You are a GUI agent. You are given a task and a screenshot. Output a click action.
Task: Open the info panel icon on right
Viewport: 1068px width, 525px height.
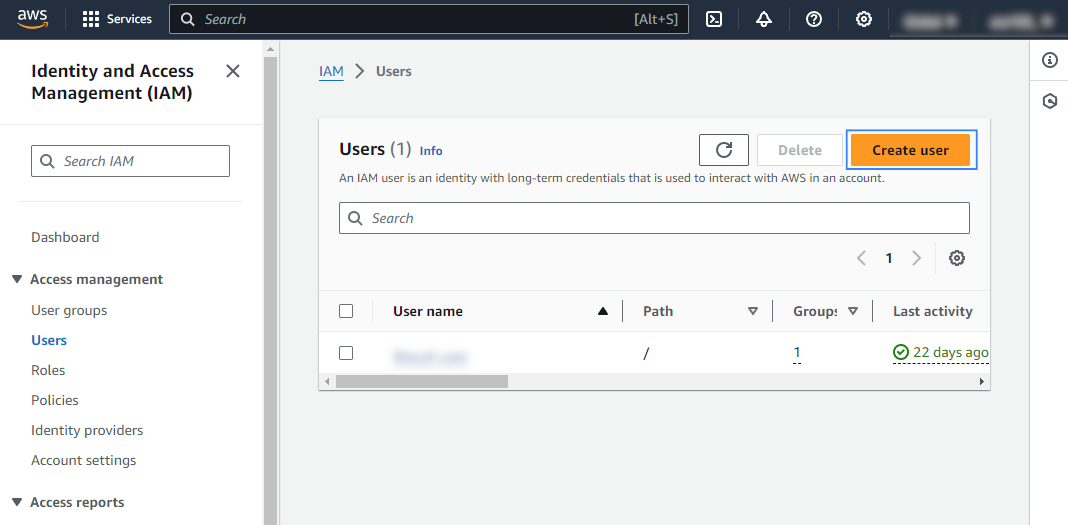click(x=1049, y=60)
